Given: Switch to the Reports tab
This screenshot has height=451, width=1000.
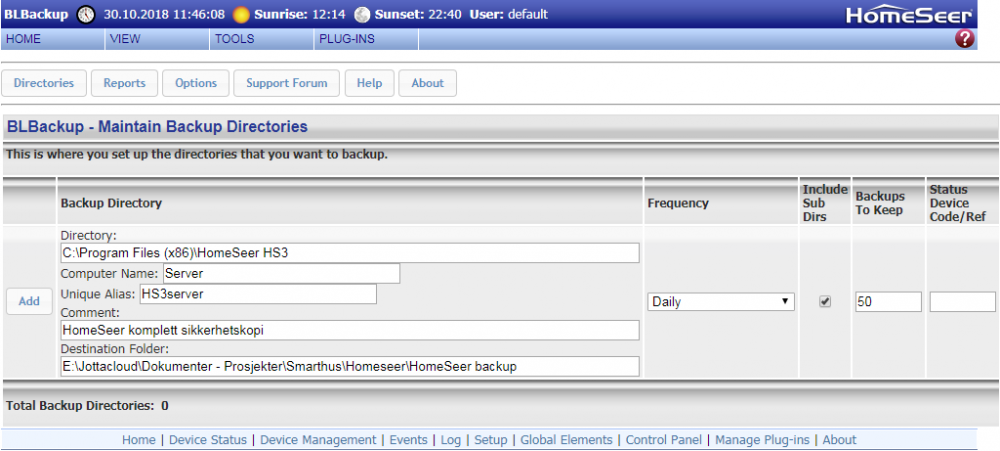Looking at the screenshot, I should tap(124, 83).
